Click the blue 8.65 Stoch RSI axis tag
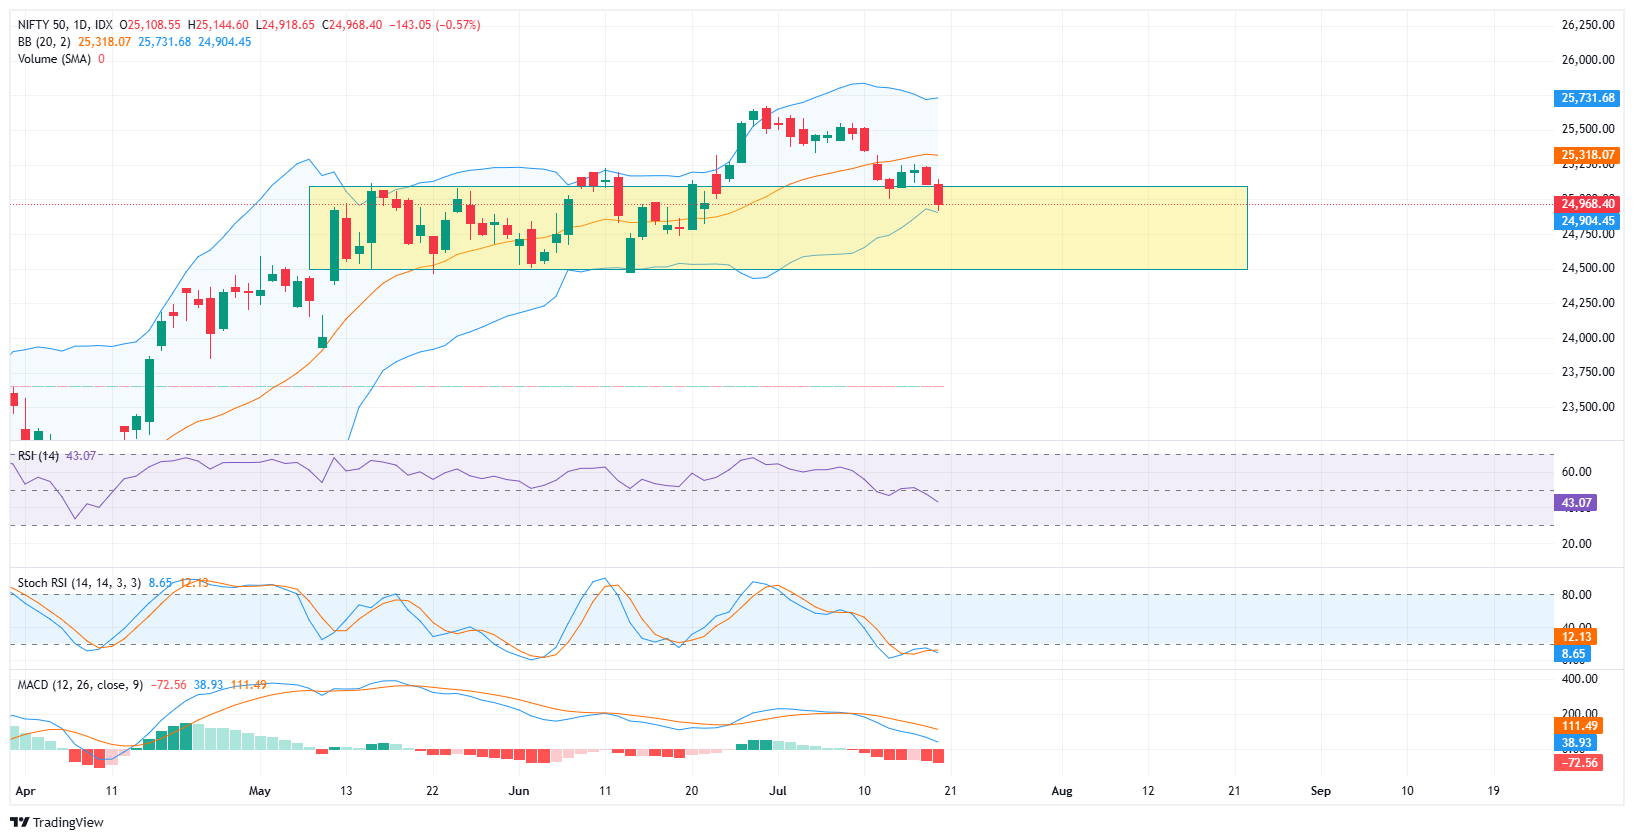 1573,654
